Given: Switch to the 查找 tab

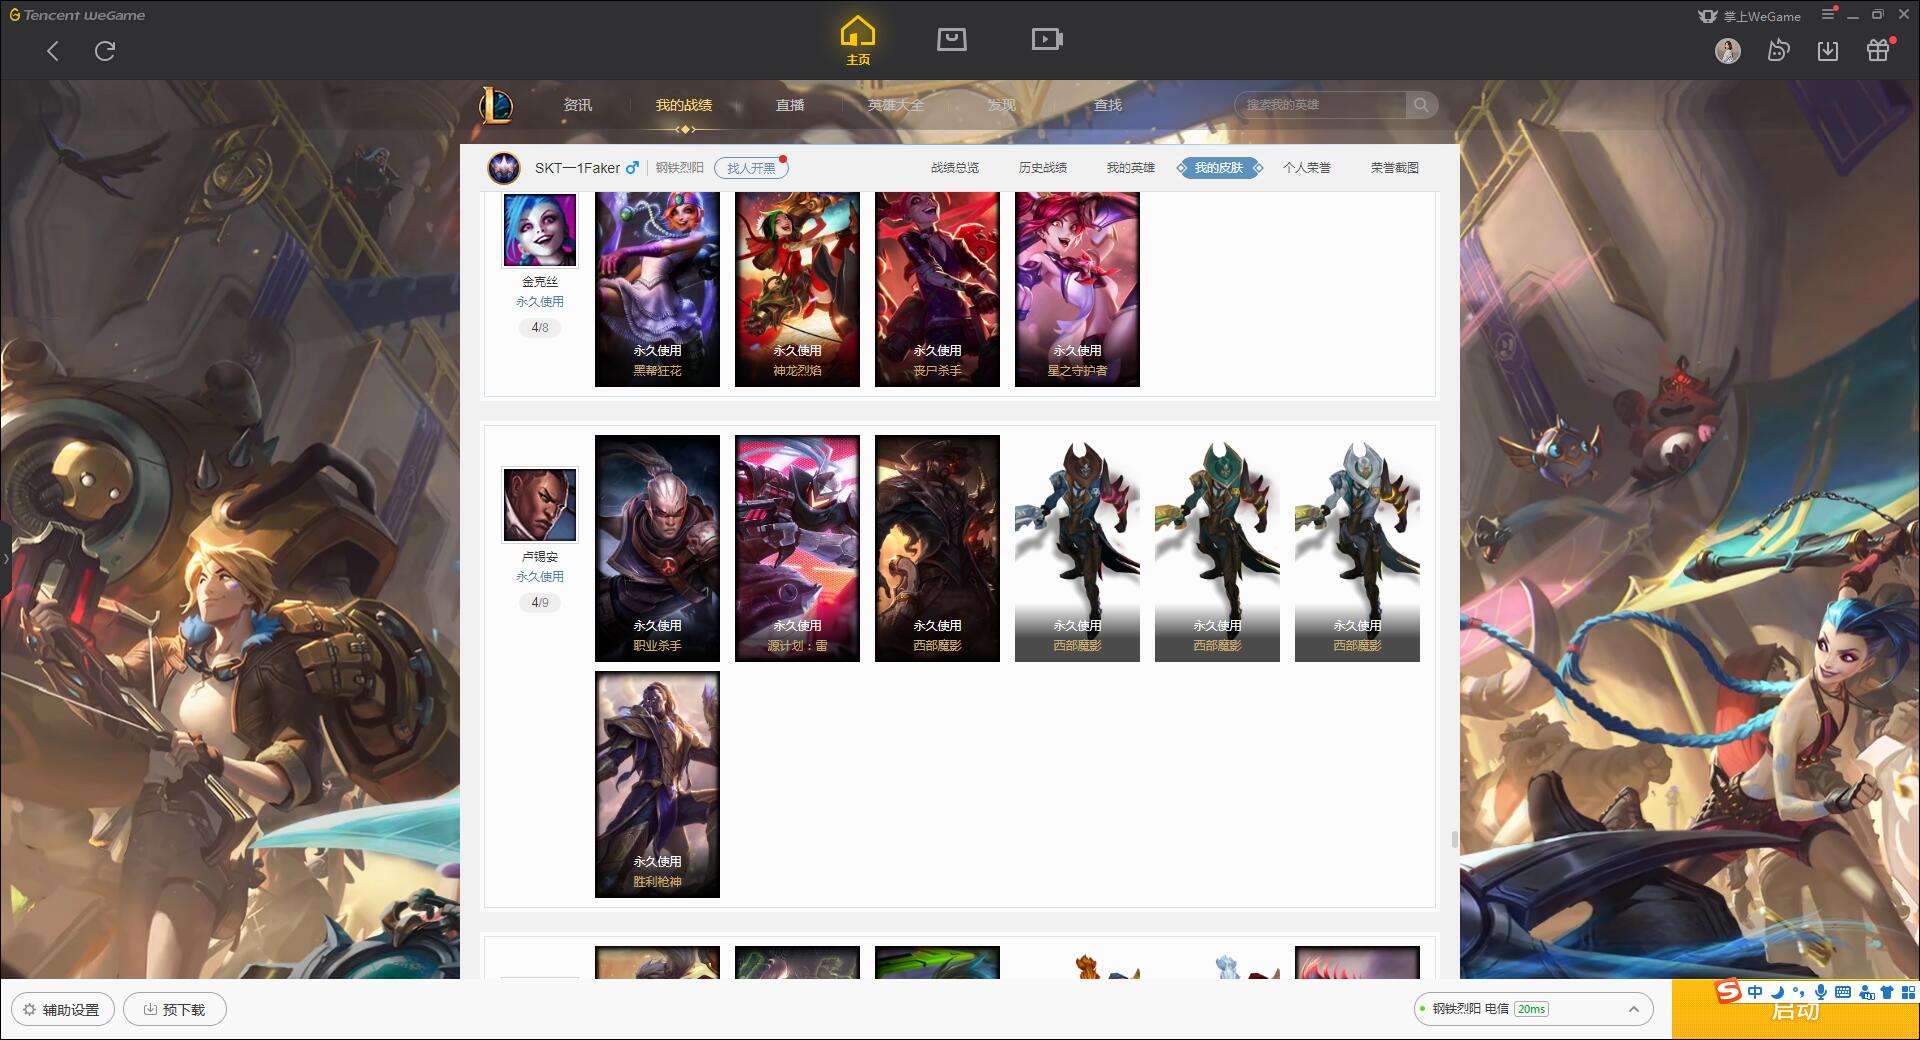Looking at the screenshot, I should [x=1108, y=105].
